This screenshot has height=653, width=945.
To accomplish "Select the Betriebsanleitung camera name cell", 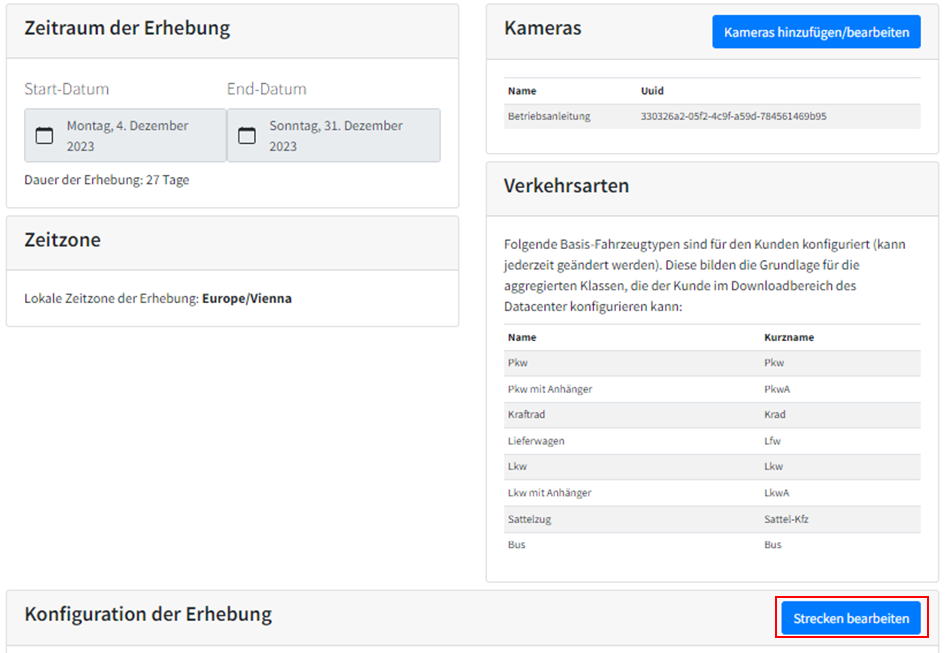I will (549, 116).
